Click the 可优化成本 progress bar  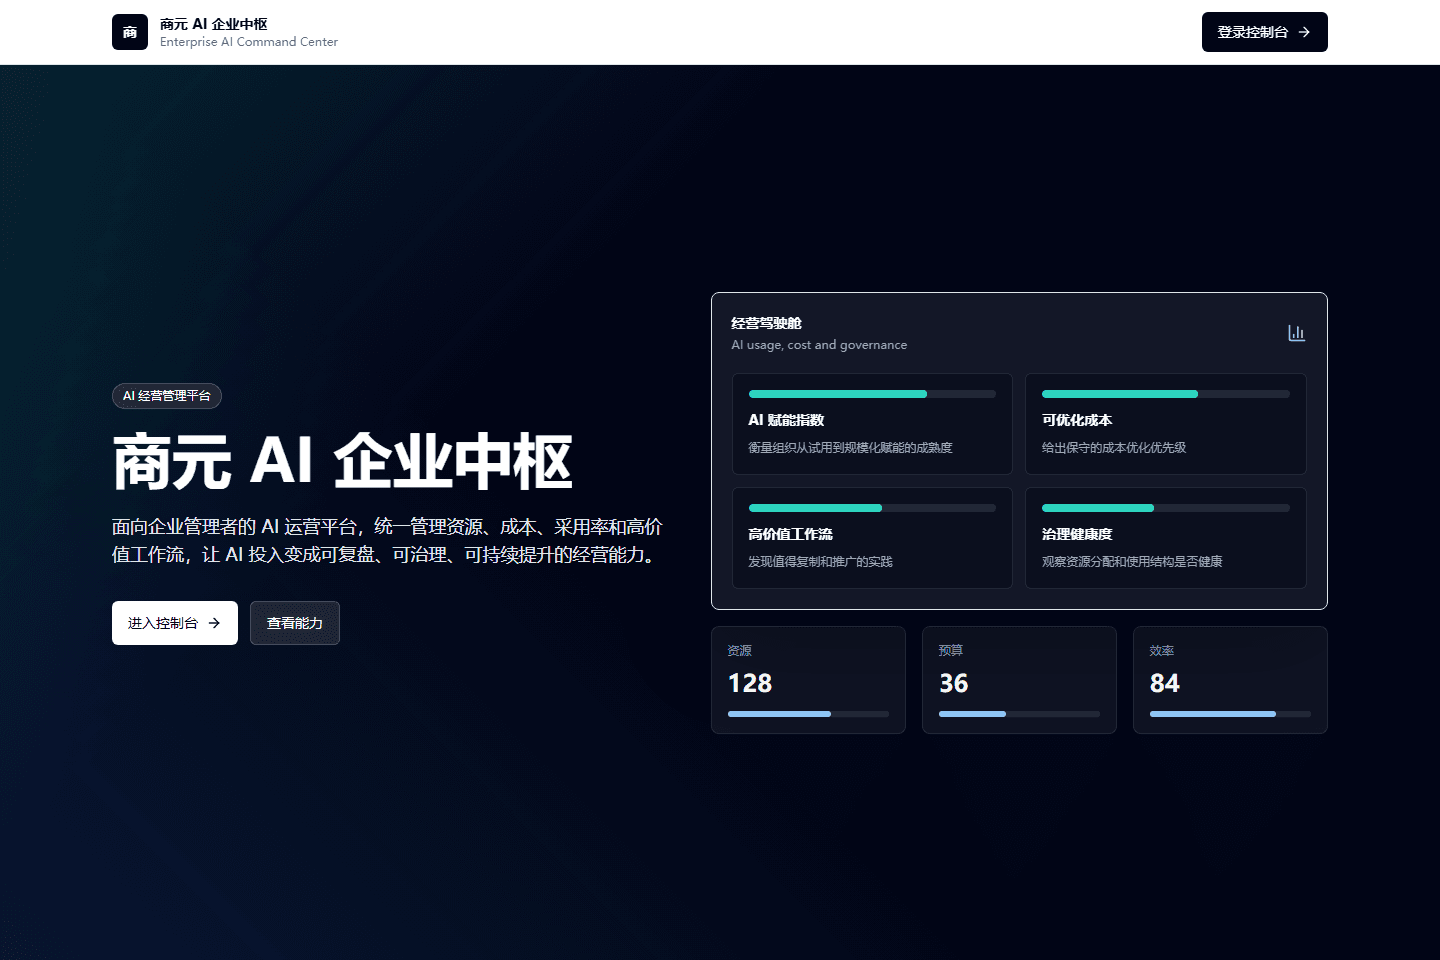tap(1166, 394)
